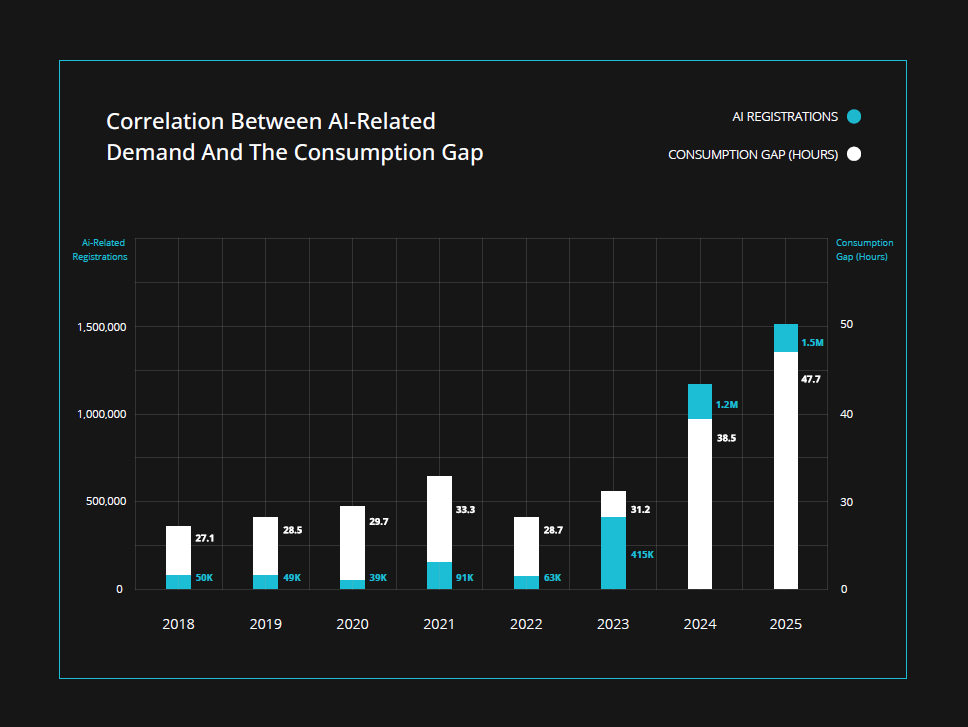Select the Ai-Related Registrations axis title
This screenshot has width=968, height=727.
click(x=100, y=249)
